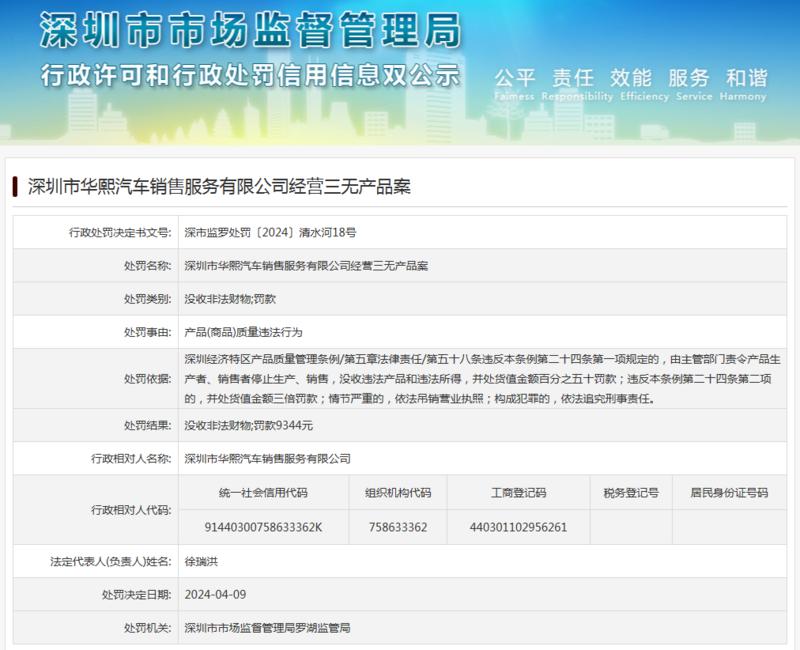Click the 行政处罚决定书文号 label

[120, 233]
